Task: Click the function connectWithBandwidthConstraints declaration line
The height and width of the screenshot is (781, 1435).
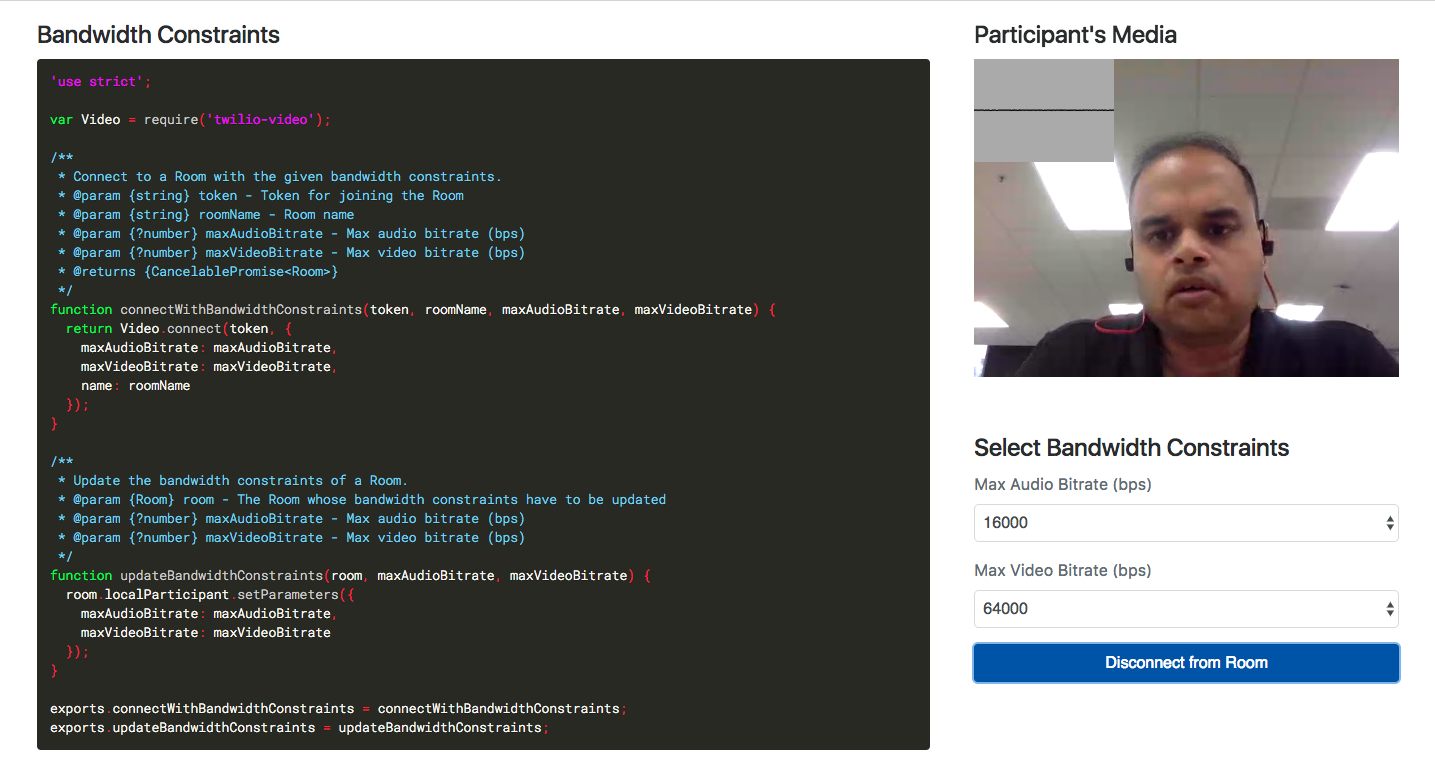Action: [413, 310]
